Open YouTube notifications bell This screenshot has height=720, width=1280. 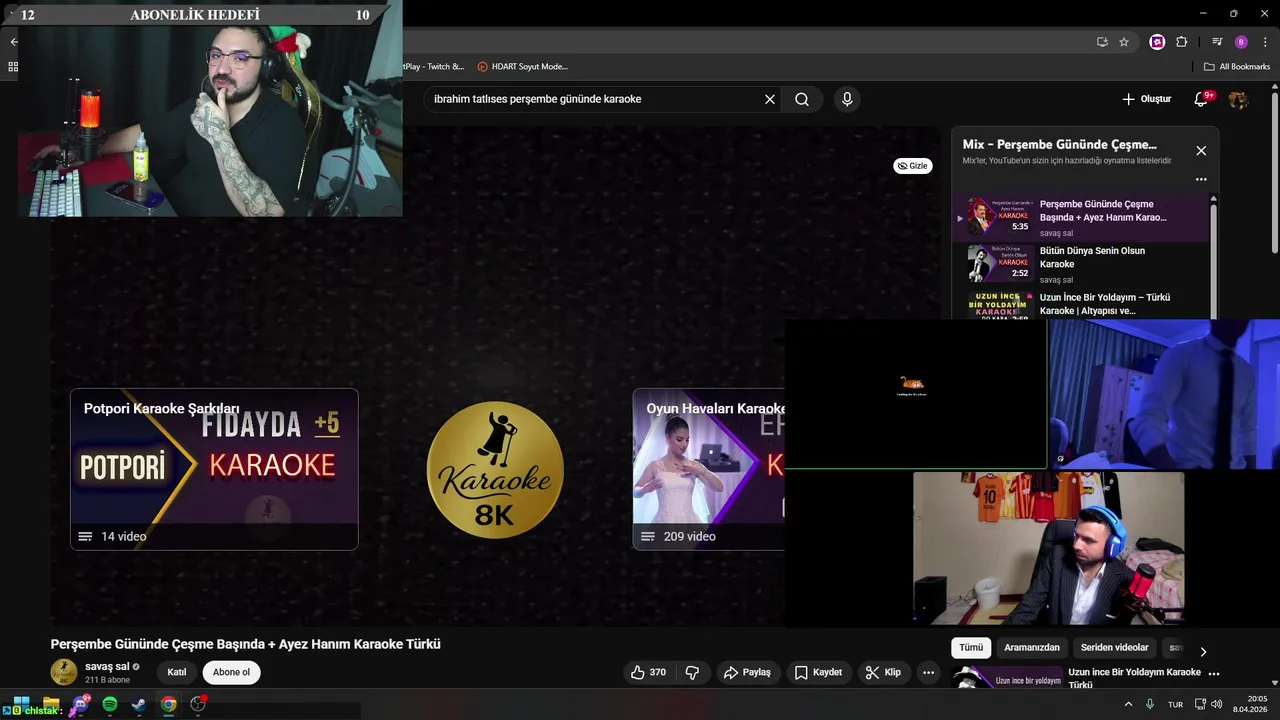tap(1203, 99)
